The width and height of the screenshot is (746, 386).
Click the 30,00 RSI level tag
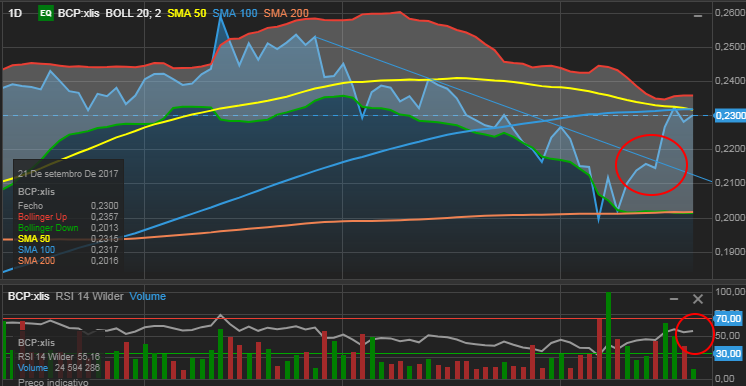click(728, 354)
